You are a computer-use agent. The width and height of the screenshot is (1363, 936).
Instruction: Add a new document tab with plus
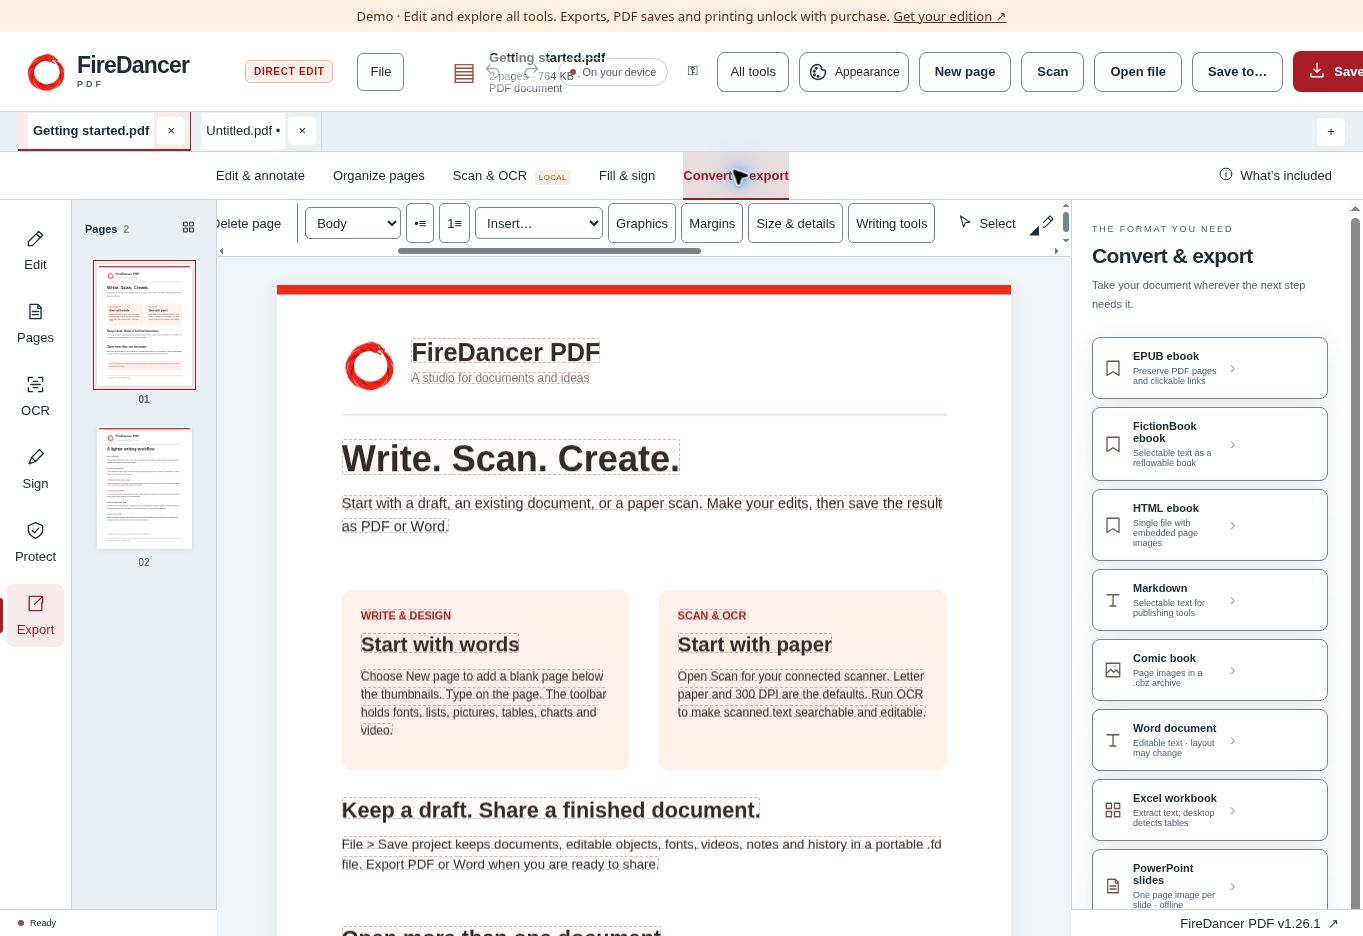1330,131
